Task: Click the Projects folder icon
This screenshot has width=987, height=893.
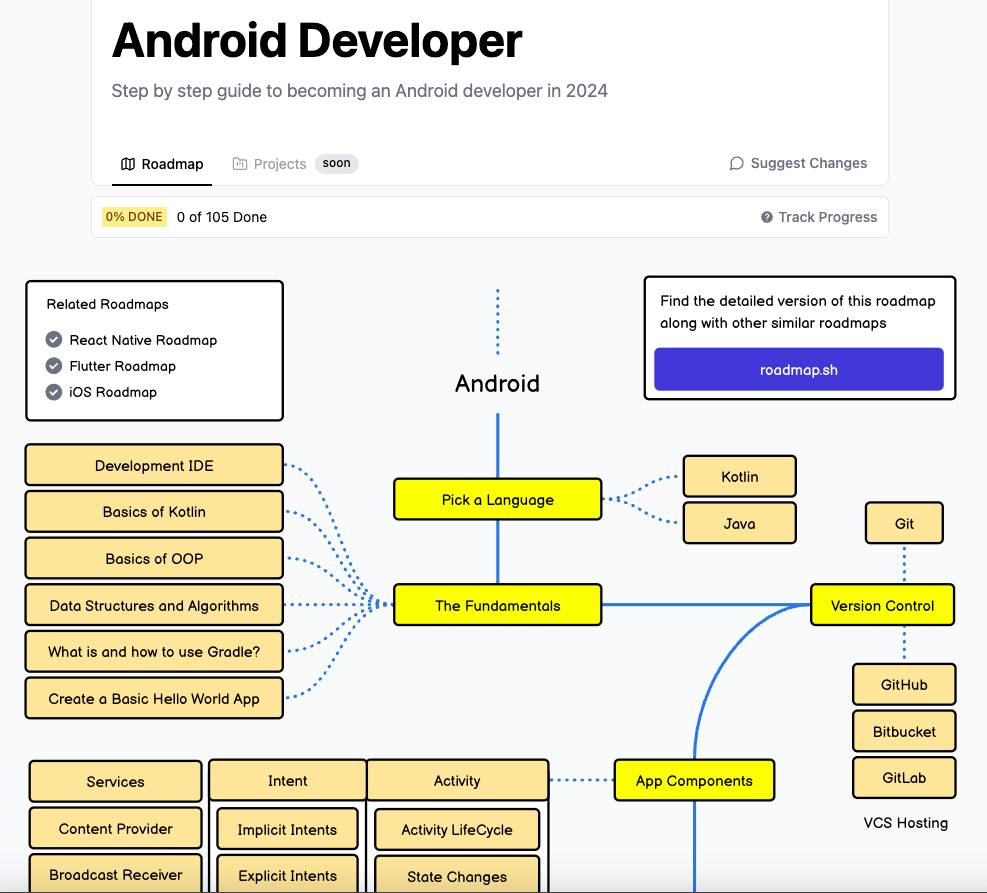Action: (x=239, y=164)
